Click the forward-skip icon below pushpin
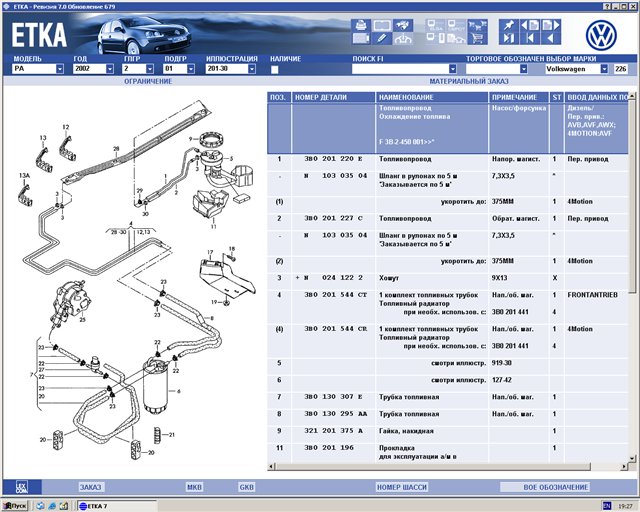Screen dimensions: 640x512 (509, 39)
